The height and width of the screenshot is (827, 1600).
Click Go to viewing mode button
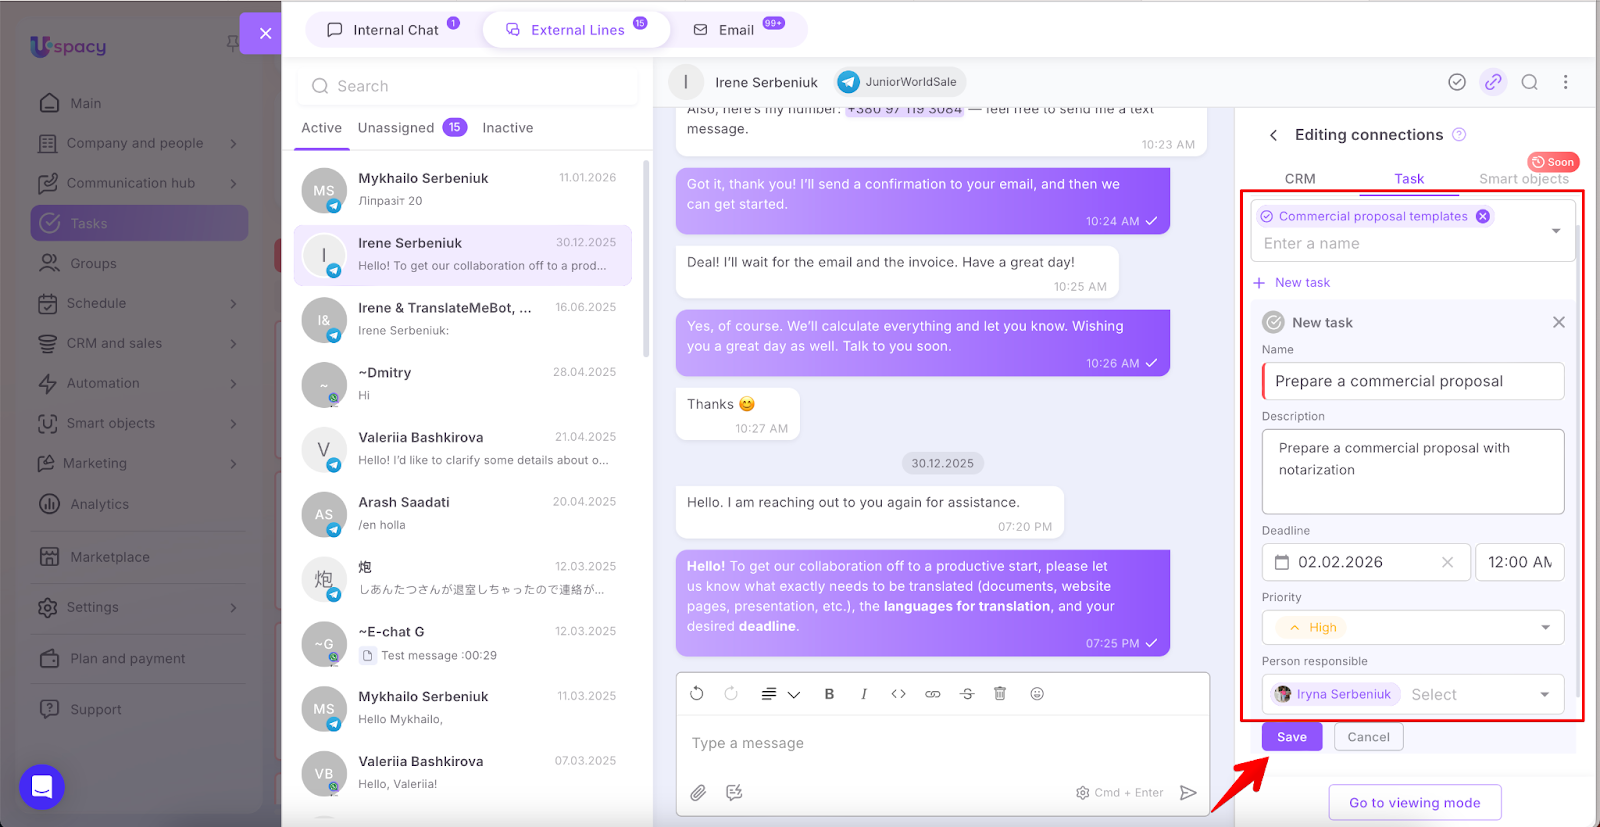[1414, 803]
